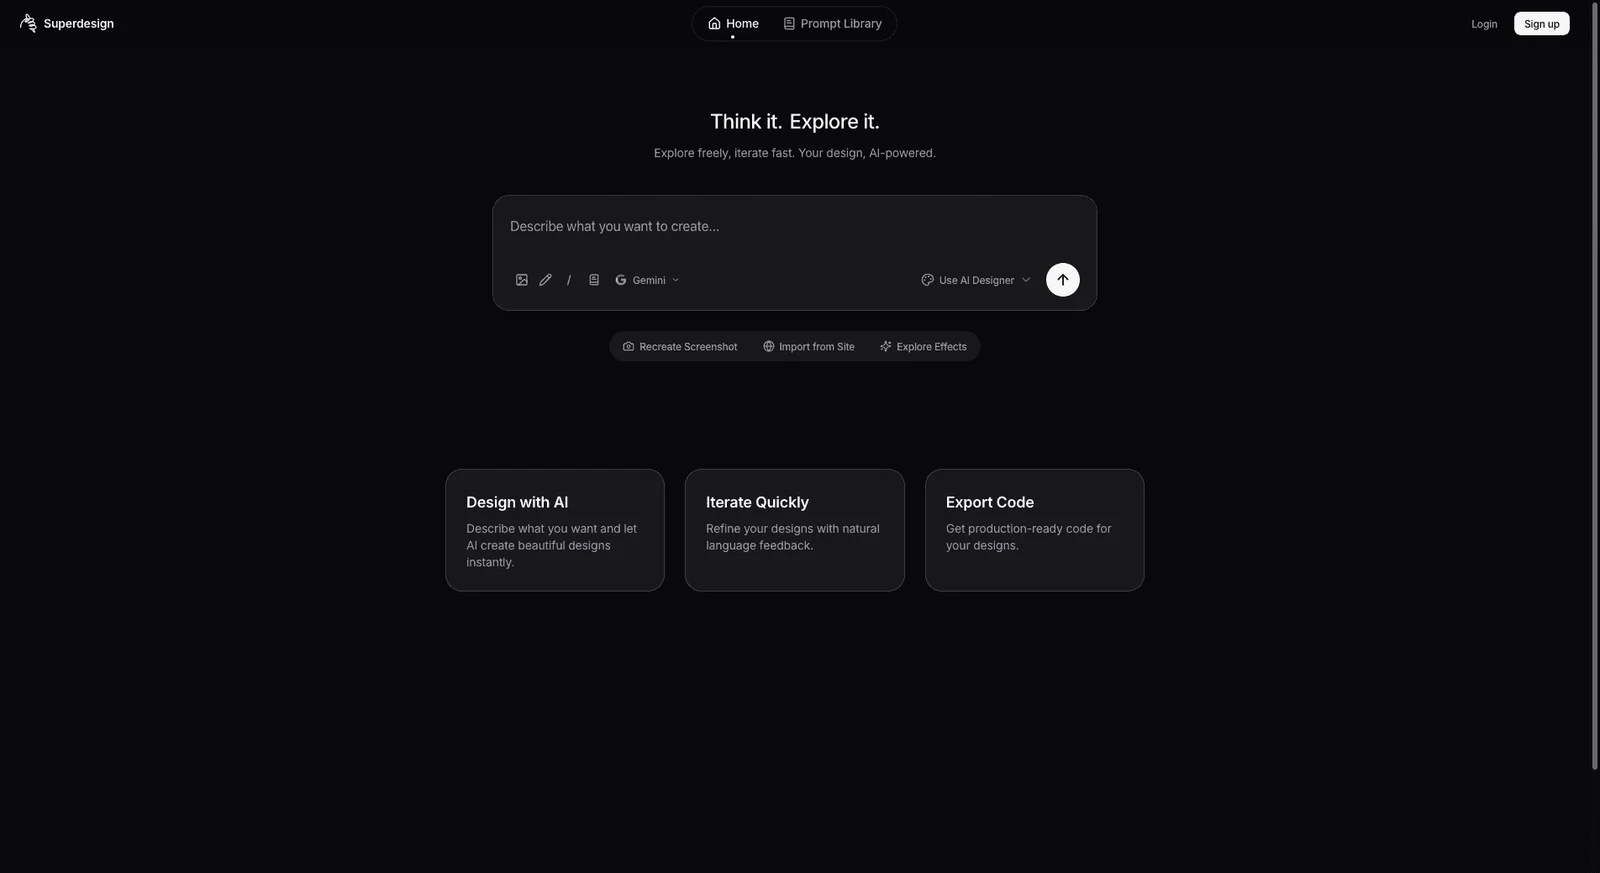Expand the Use AI Designer dropdown
This screenshot has height=873, width=1600.
pos(976,280)
